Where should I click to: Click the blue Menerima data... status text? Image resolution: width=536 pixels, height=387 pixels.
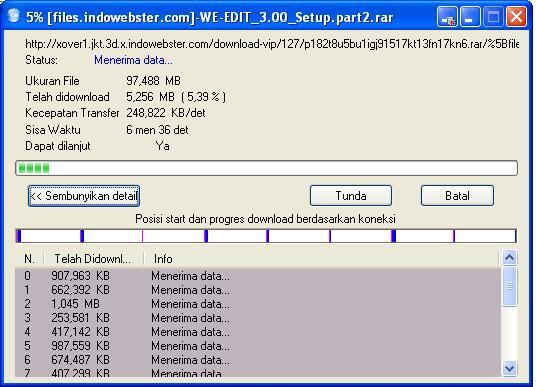coord(133,60)
